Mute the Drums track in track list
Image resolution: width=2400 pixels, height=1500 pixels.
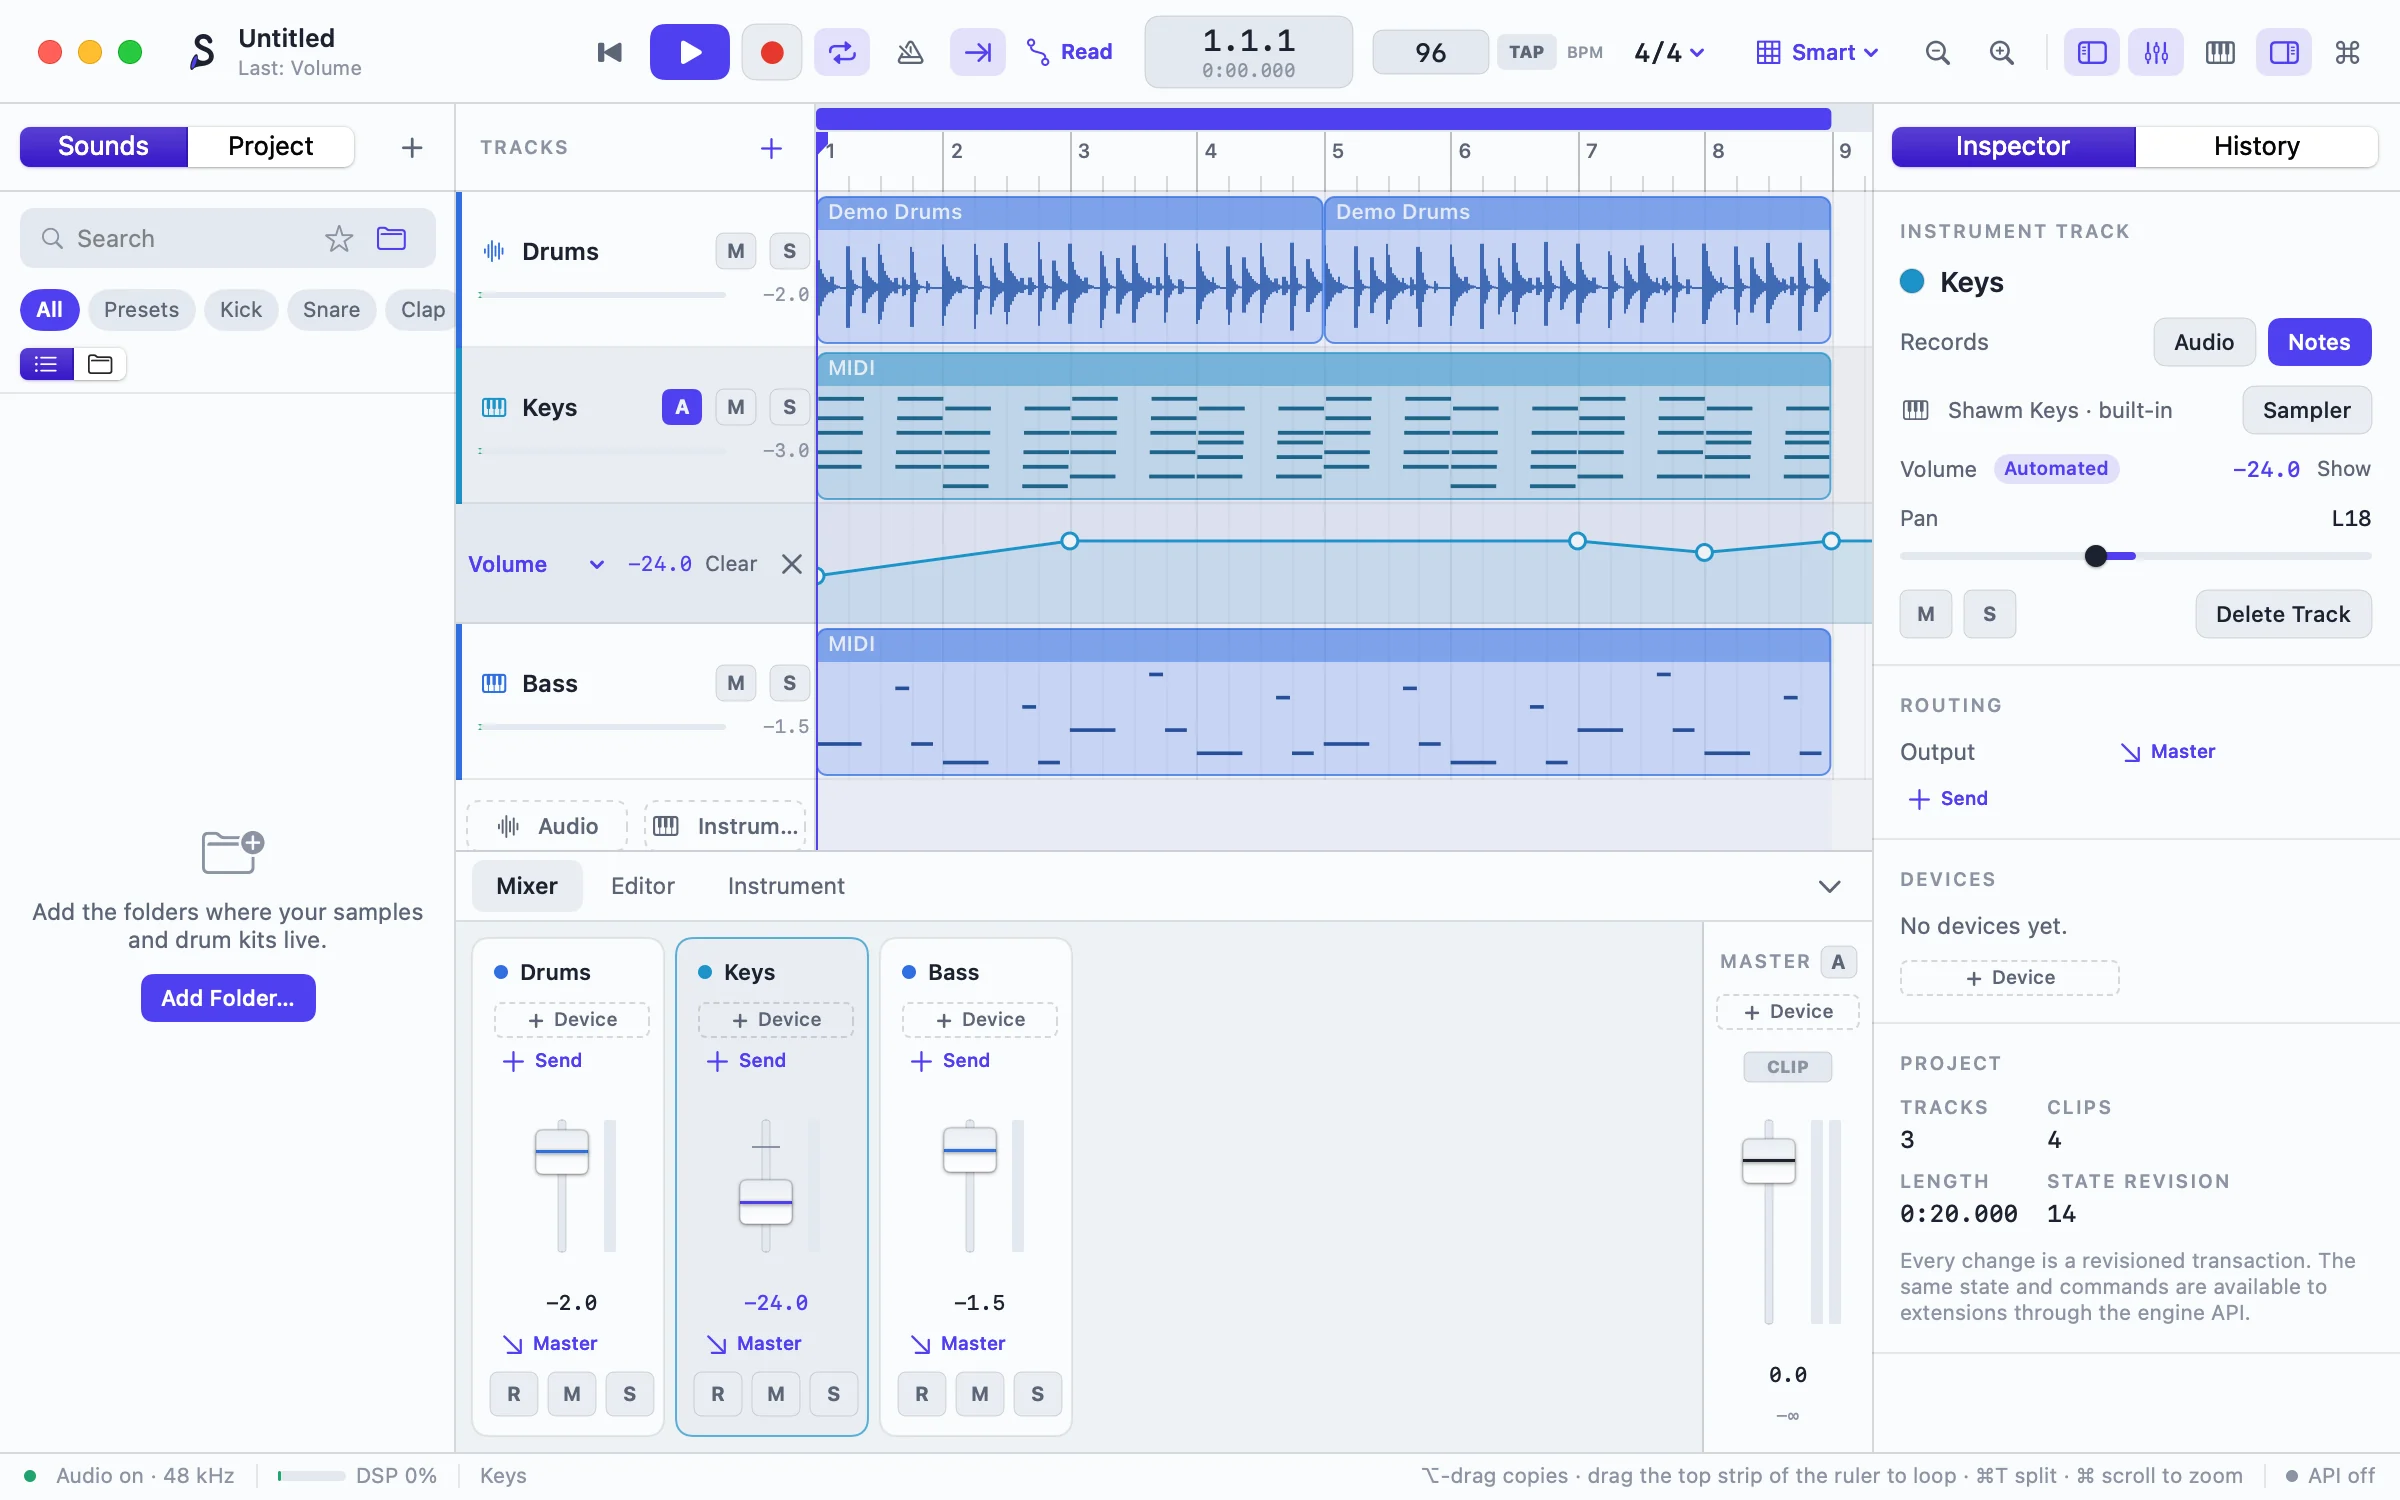coord(735,251)
